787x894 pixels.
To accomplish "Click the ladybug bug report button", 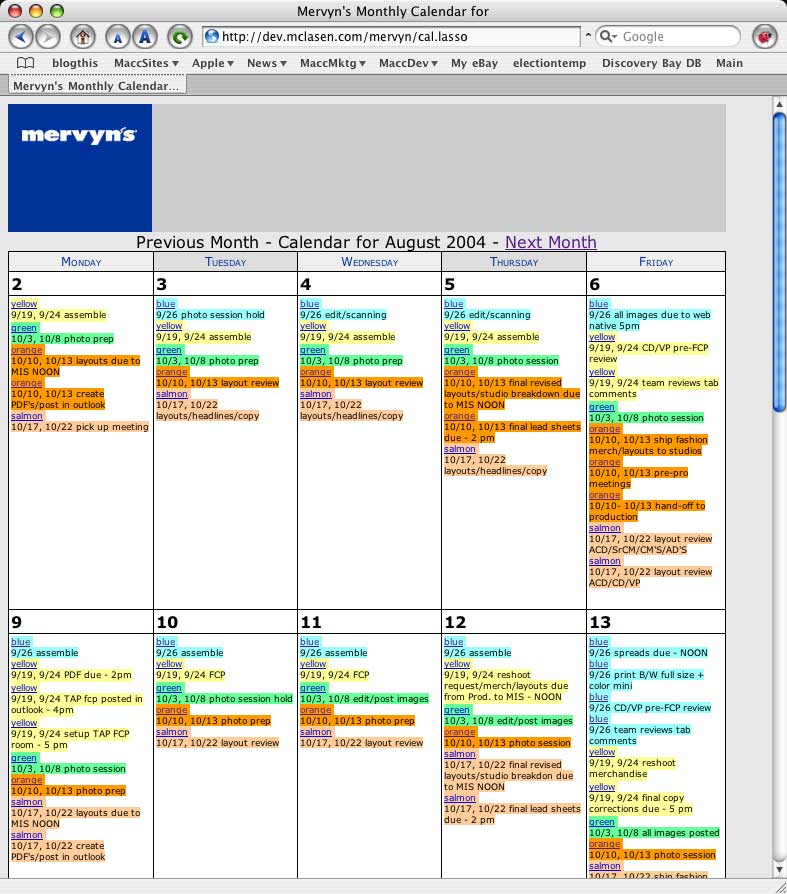I will 765,37.
